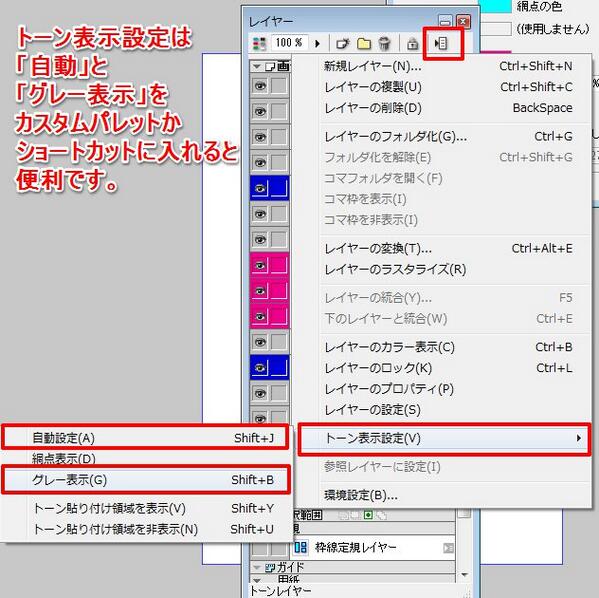This screenshot has height=598, width=599.
Task: Click the layer list scrollbar down arrow
Action: 464,575
